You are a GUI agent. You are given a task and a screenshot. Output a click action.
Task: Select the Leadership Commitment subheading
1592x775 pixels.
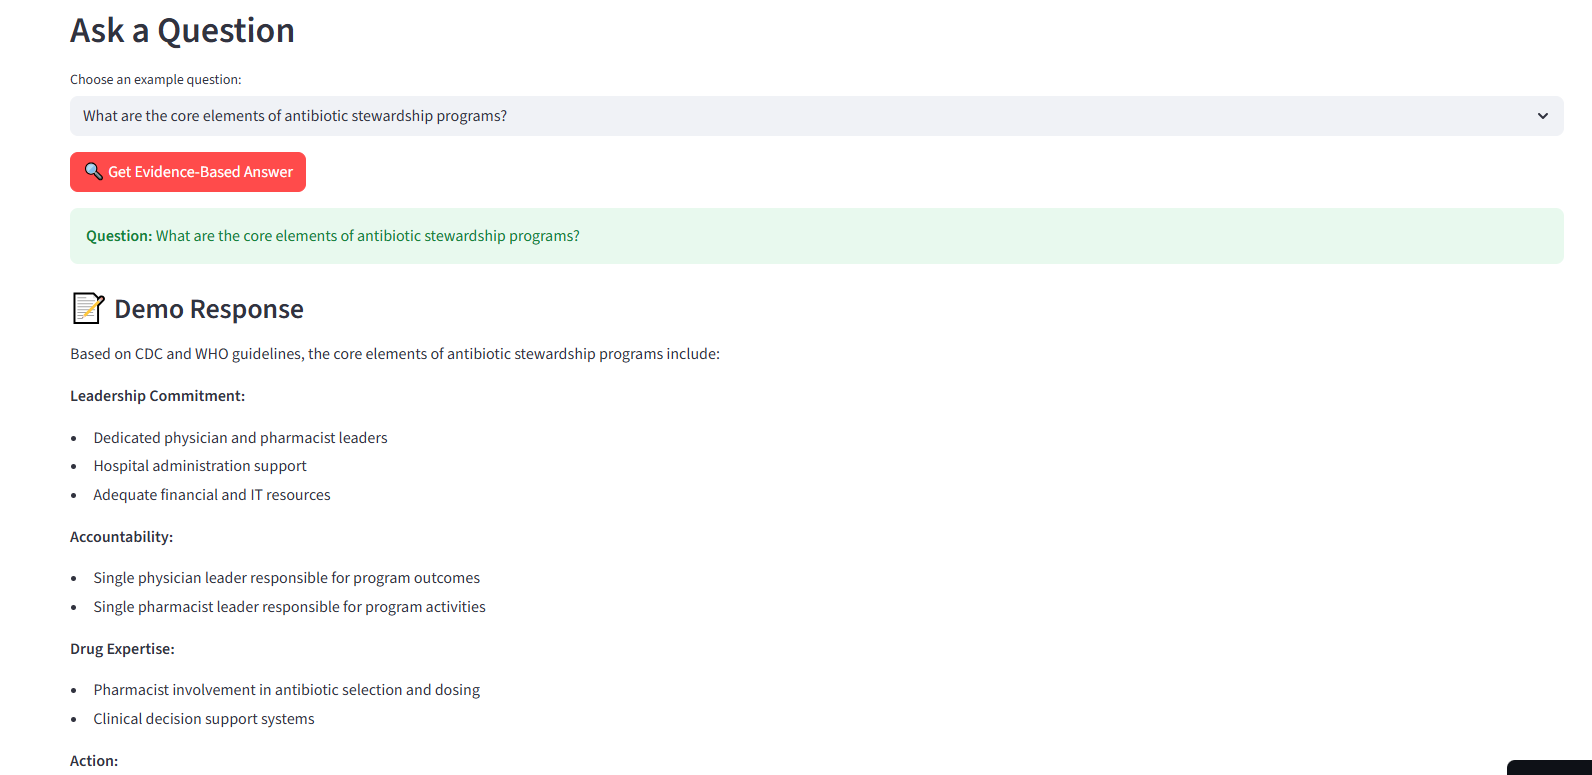tap(157, 395)
